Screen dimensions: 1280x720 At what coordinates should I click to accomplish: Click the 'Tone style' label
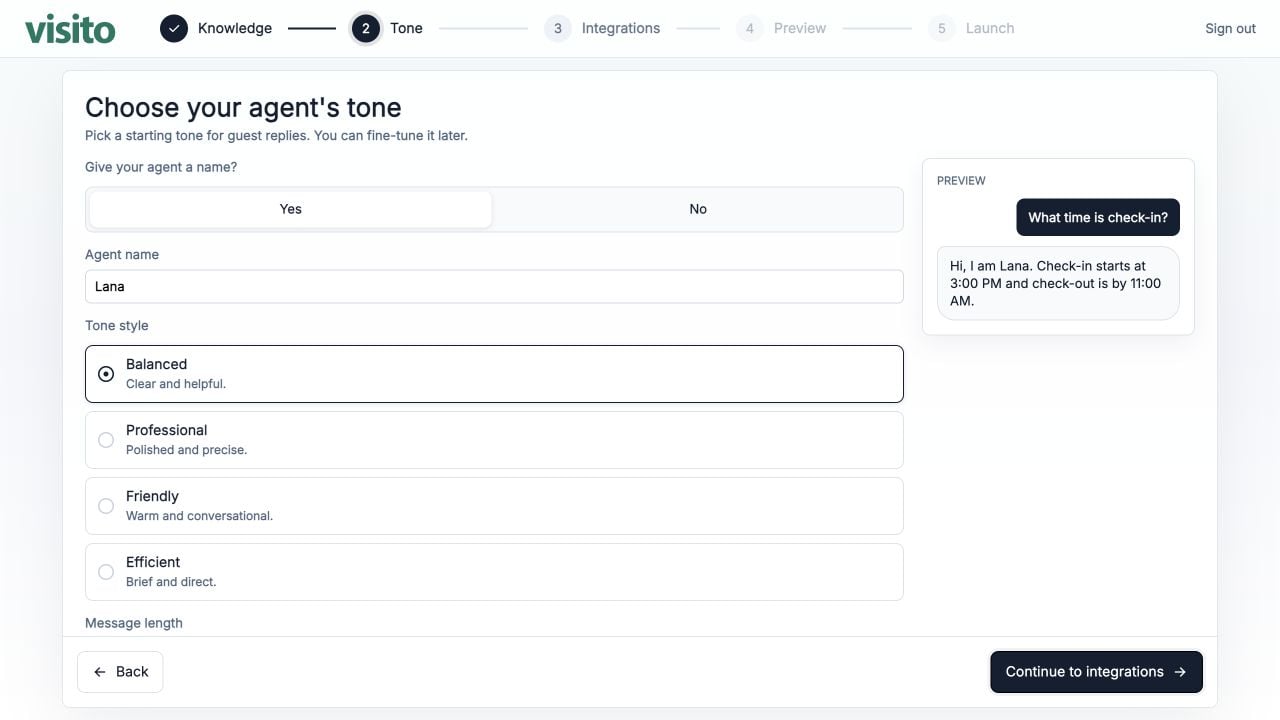[x=117, y=326]
